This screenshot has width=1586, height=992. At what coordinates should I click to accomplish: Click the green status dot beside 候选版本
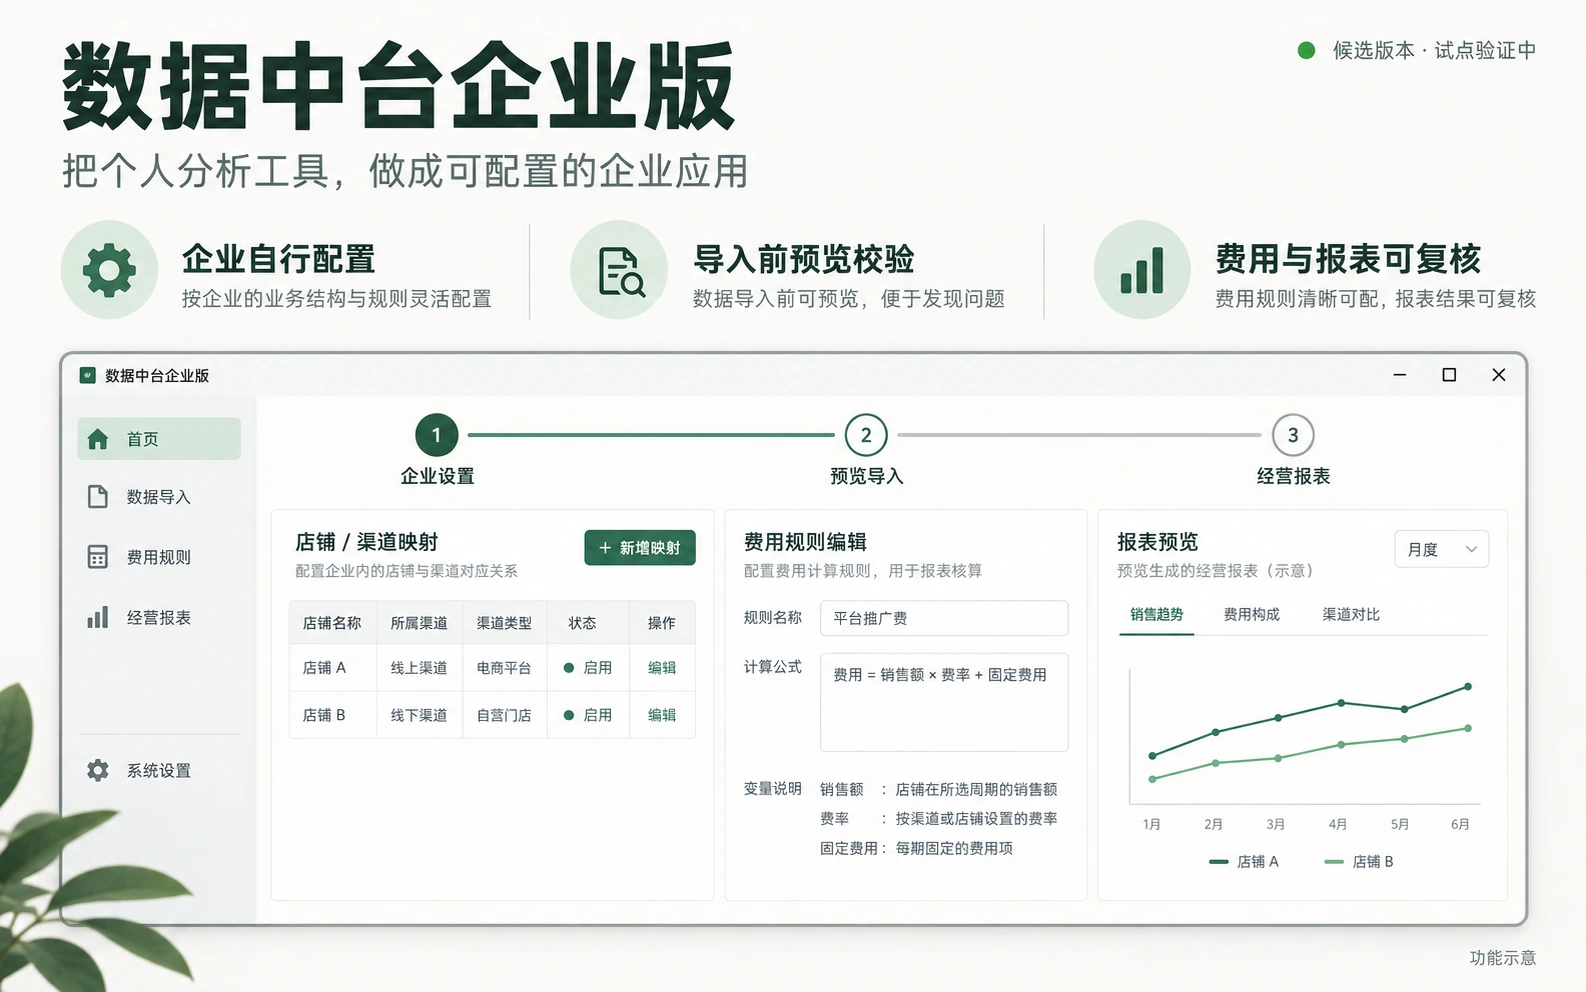(x=1306, y=50)
